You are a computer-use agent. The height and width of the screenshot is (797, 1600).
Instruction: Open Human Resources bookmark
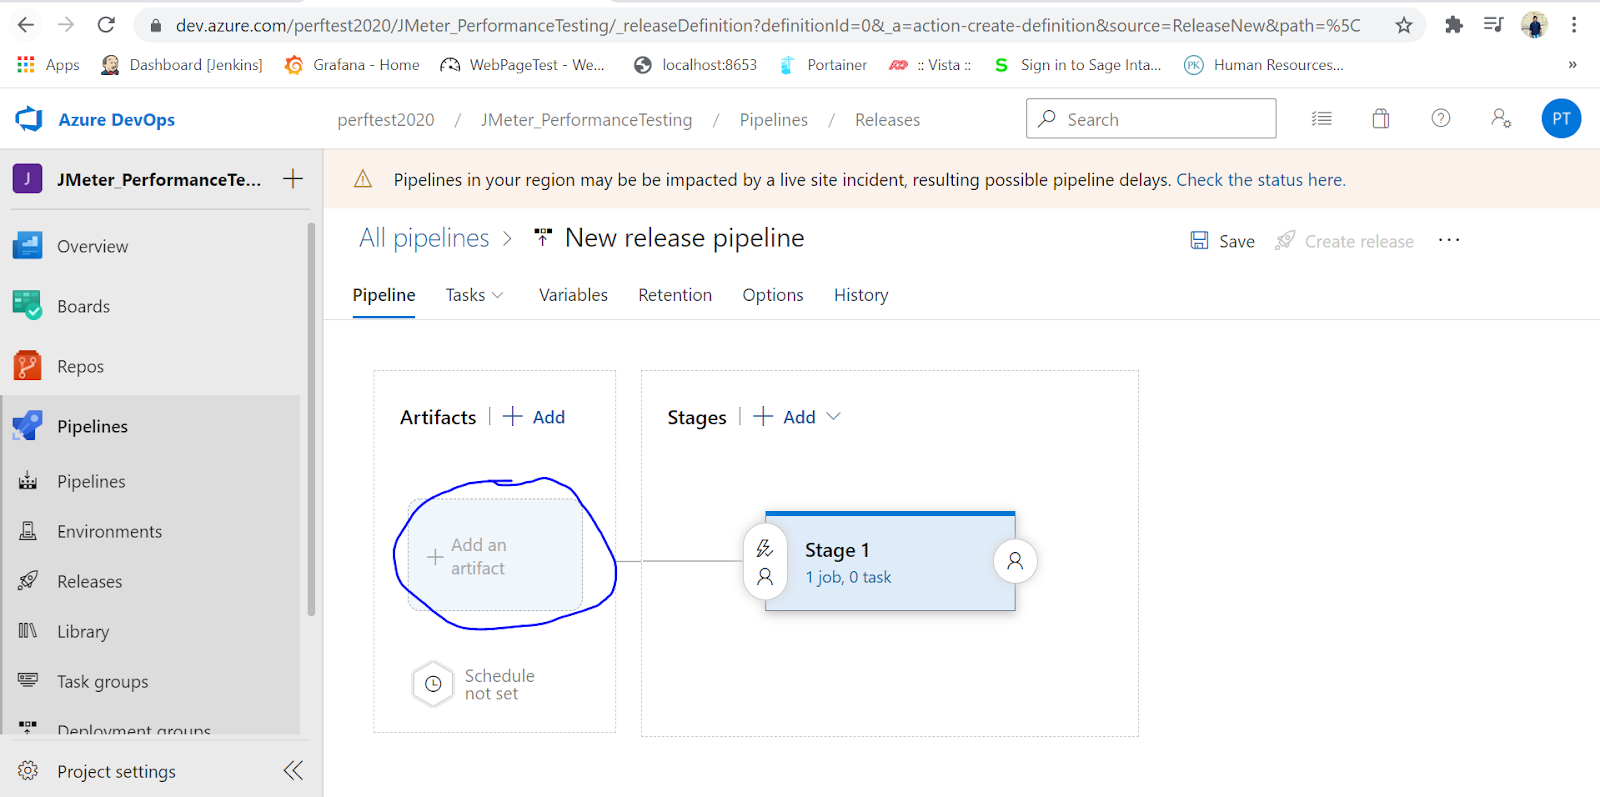pyautogui.click(x=1264, y=65)
